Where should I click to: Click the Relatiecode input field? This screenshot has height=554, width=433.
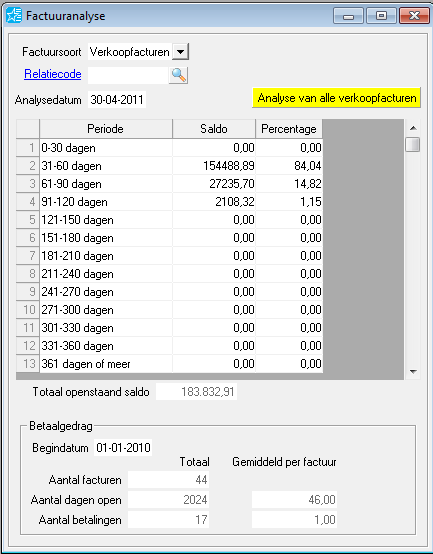128,75
